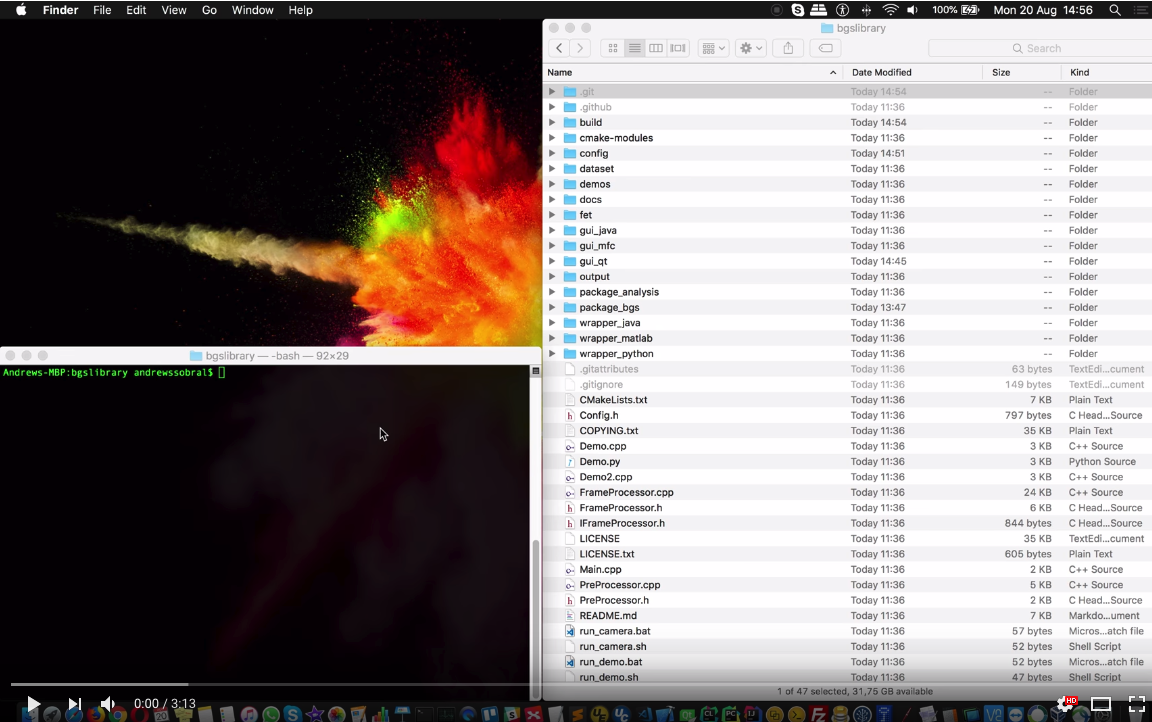Image resolution: width=1152 pixels, height=722 pixels.
Task: Open the Edit menu
Action: (x=136, y=10)
